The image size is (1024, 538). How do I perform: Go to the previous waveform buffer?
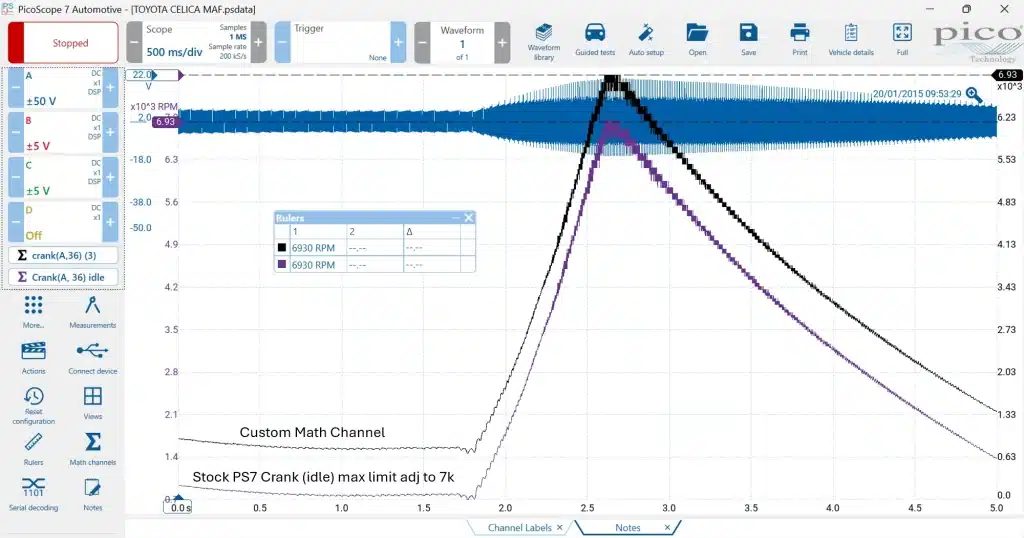422,42
